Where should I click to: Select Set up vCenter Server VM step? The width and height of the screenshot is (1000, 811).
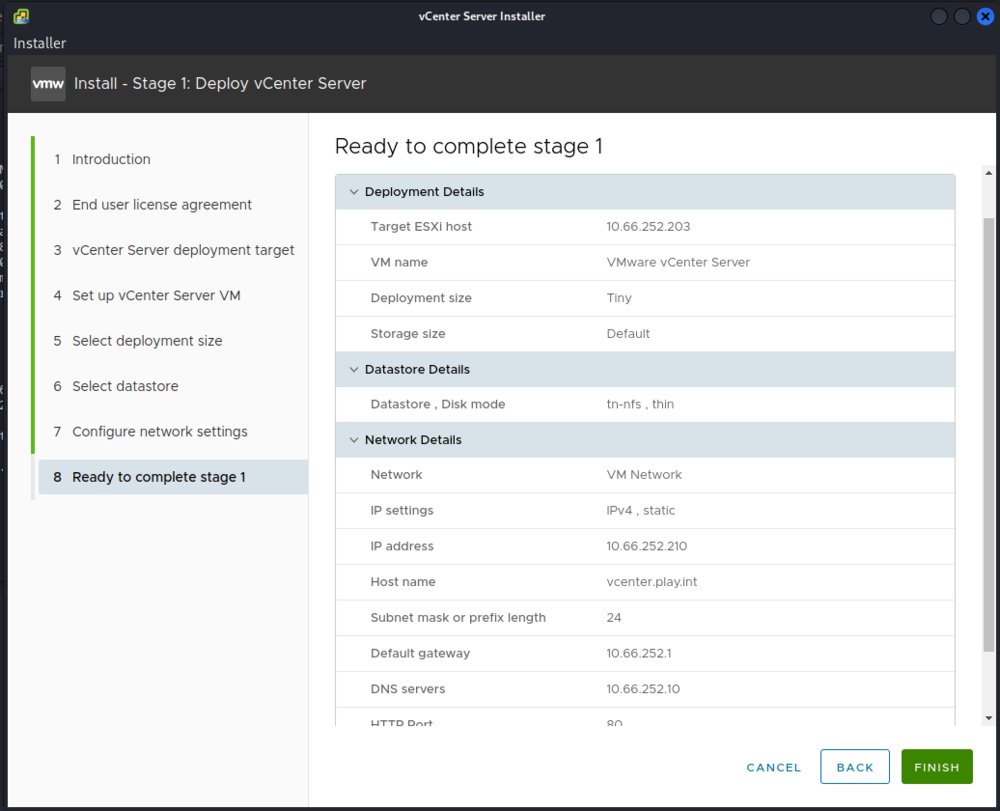156,296
